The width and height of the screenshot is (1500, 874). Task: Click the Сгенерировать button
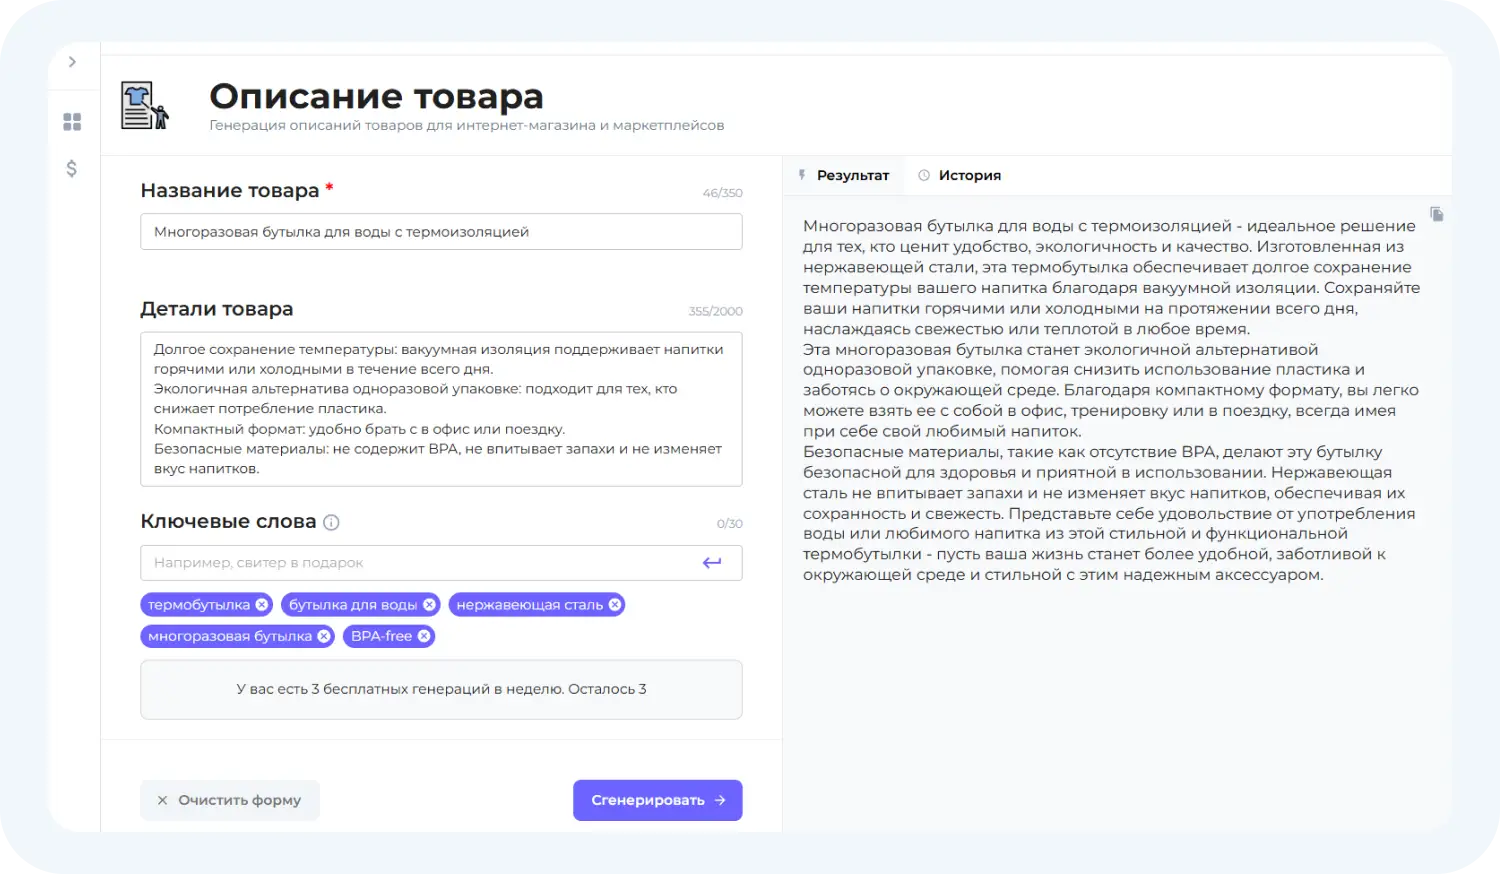pyautogui.click(x=658, y=800)
